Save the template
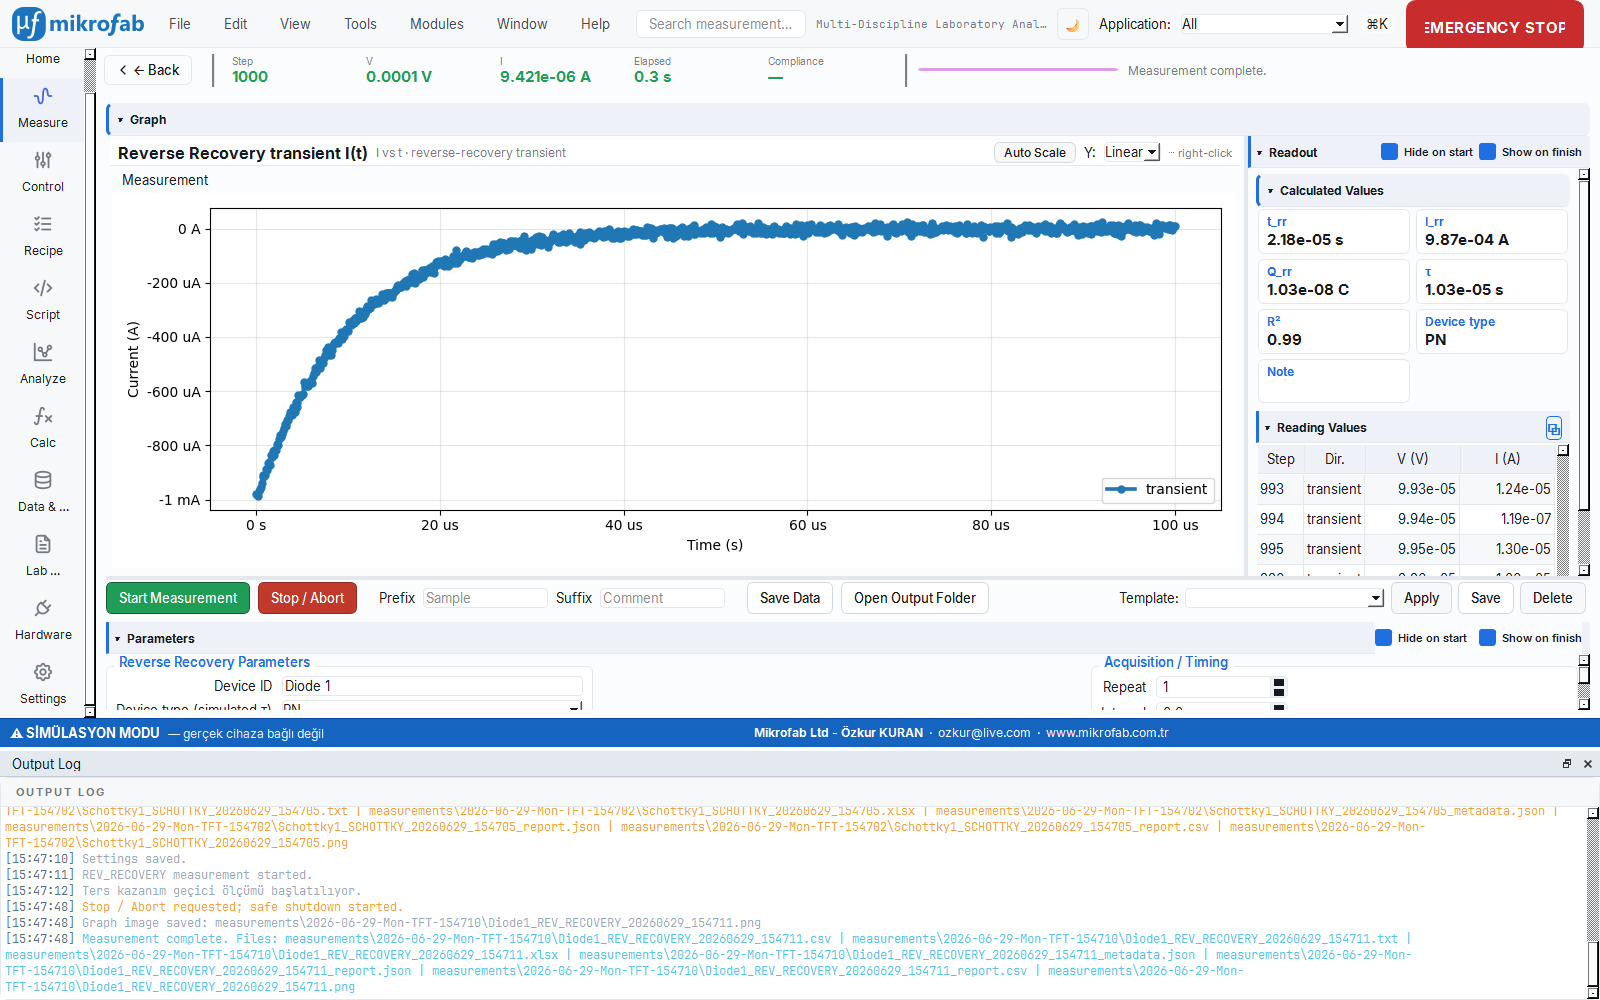This screenshot has height=1000, width=1600. [1485, 598]
